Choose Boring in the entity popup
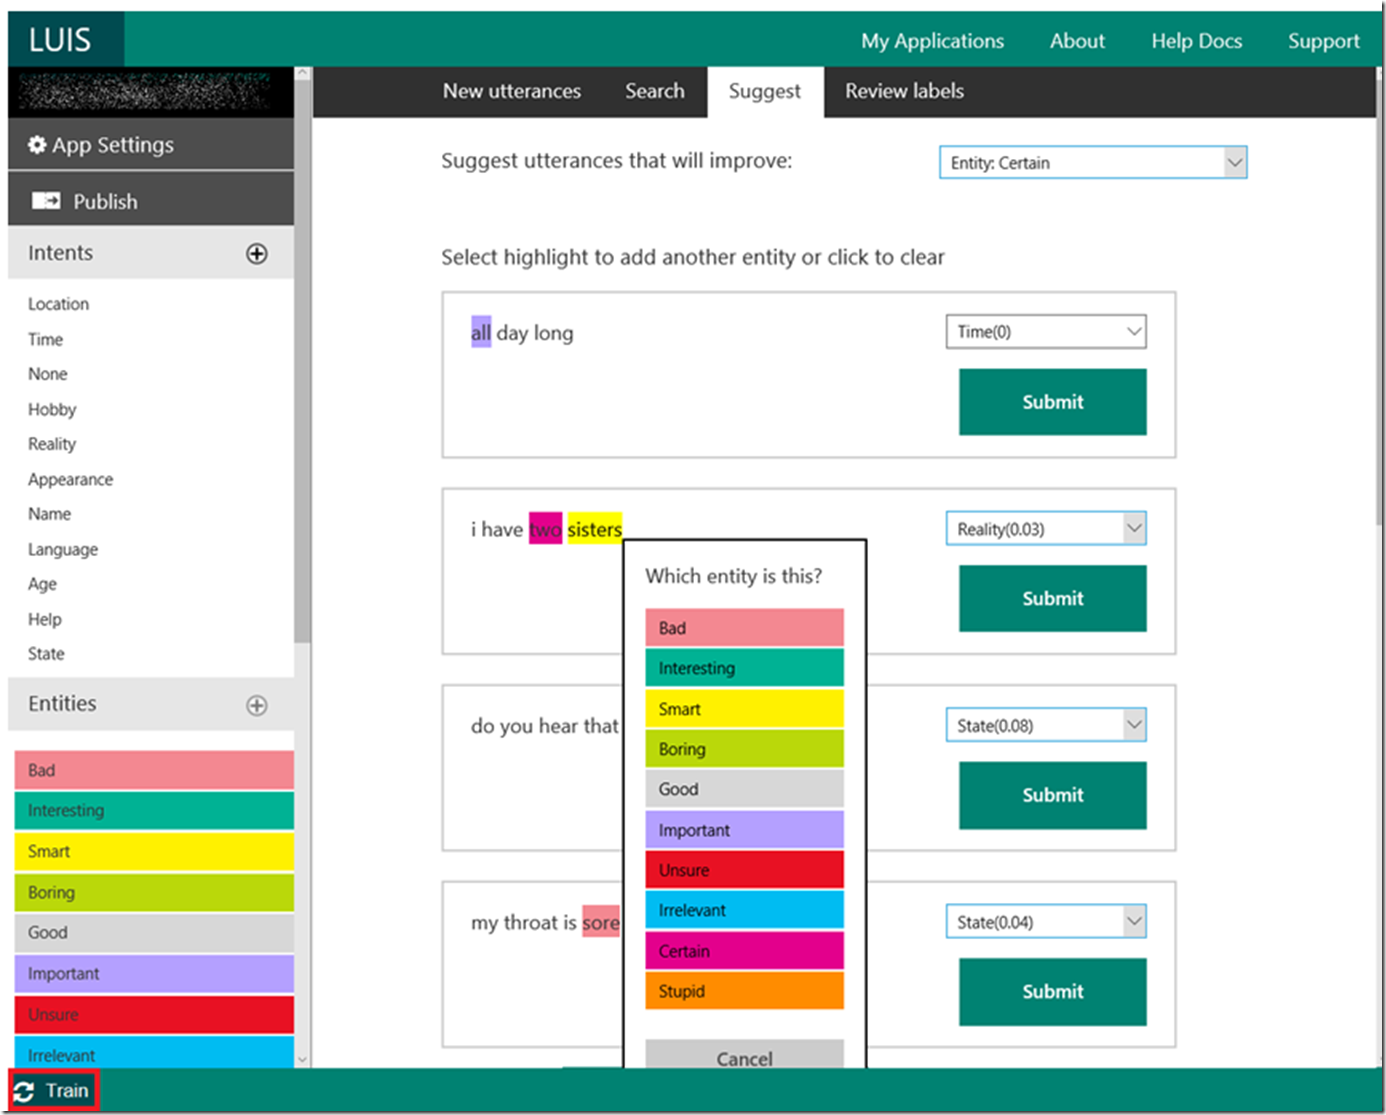Screen dimensions: 1386x1115 [x=745, y=749]
